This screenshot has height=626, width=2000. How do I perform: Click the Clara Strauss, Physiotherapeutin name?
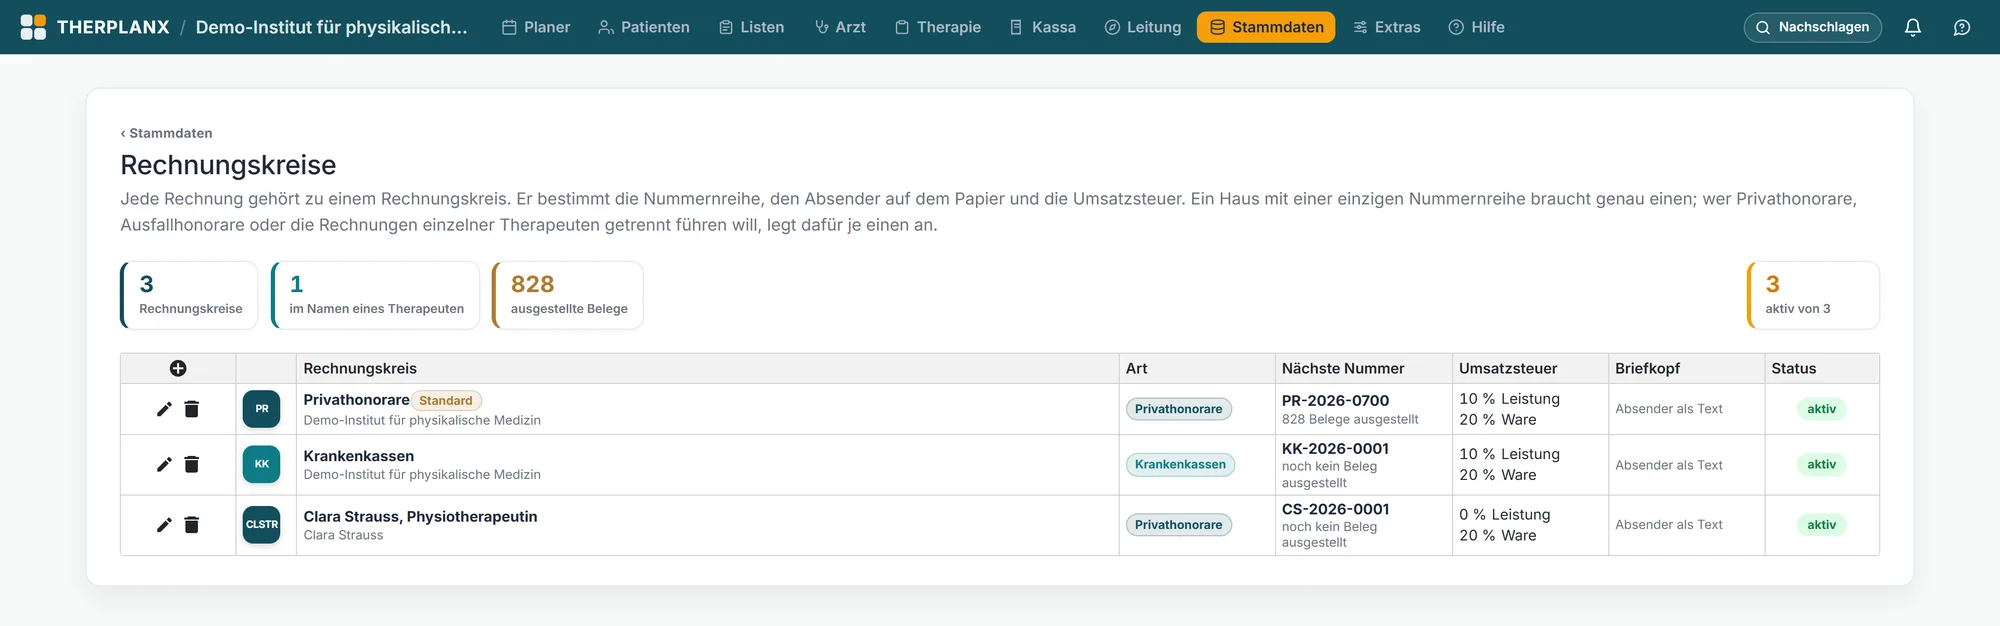click(420, 516)
